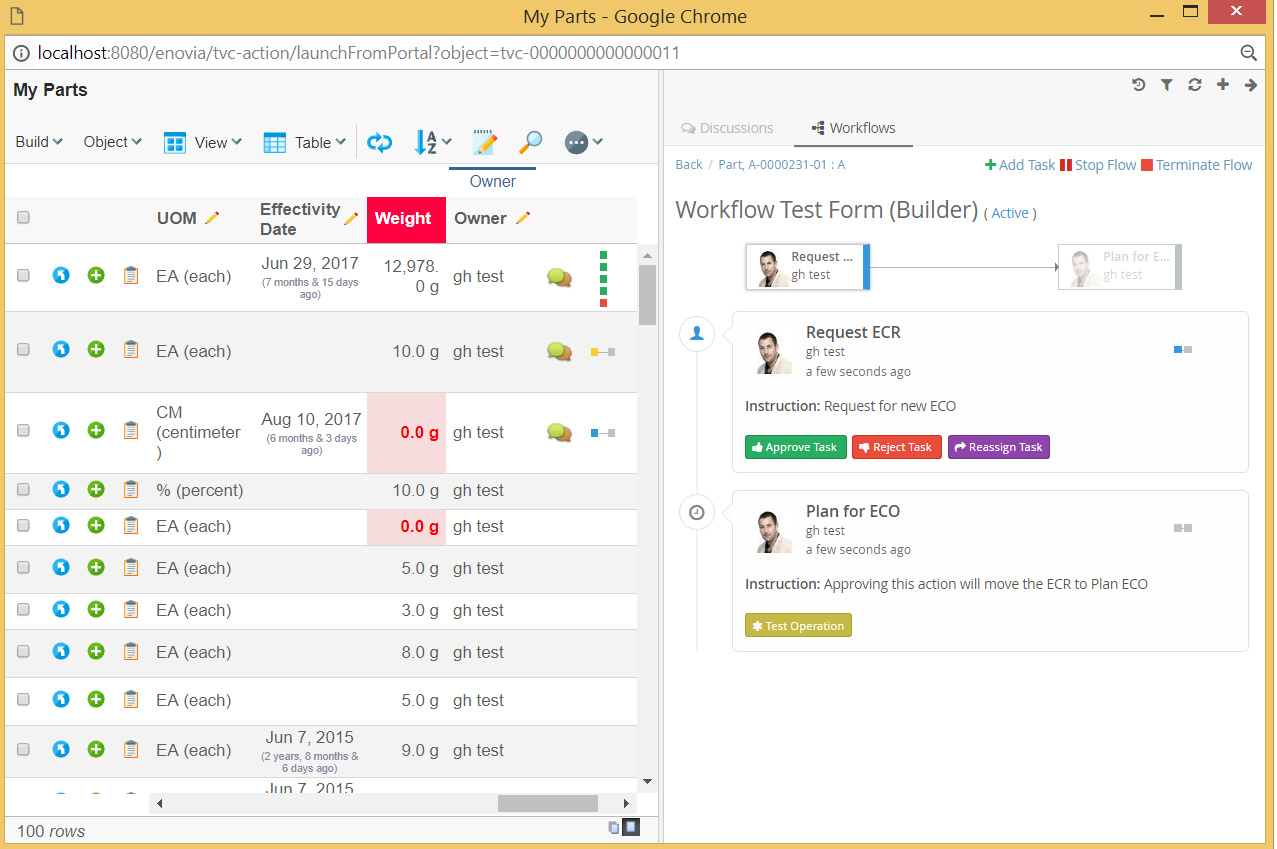Check the checkbox for the % (percent) row
The height and width of the screenshot is (849, 1277).
click(24, 490)
